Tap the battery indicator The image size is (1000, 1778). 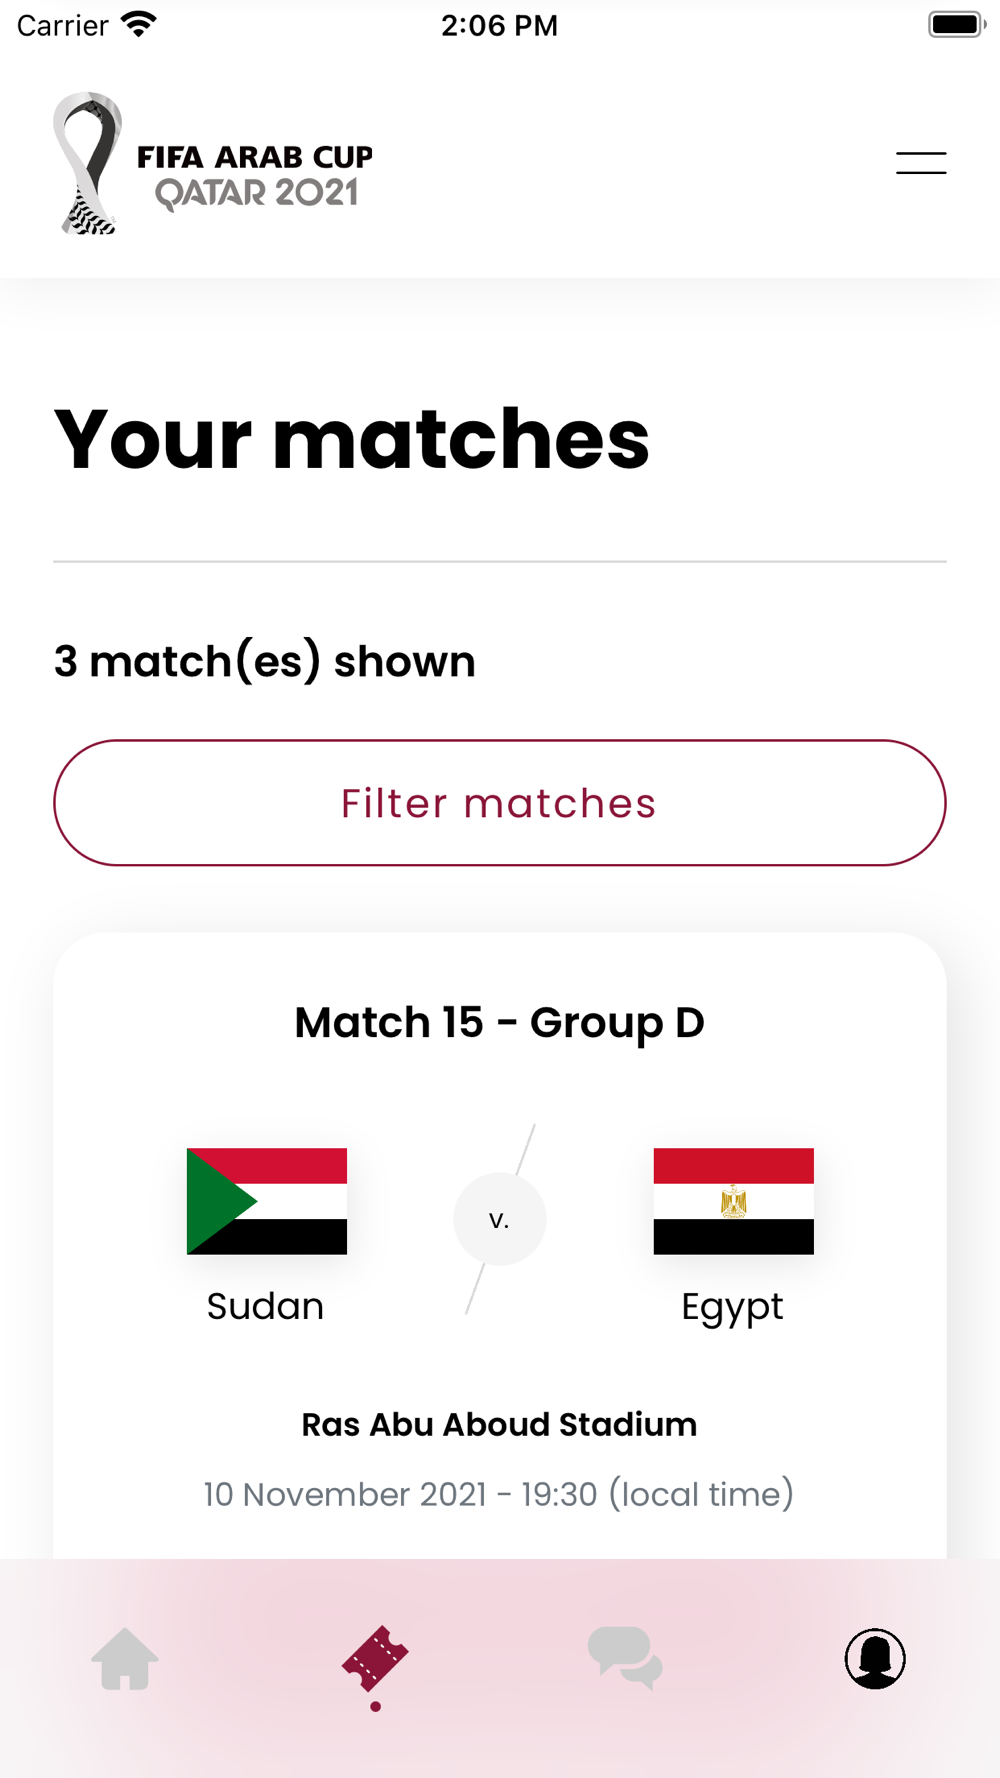point(957,24)
